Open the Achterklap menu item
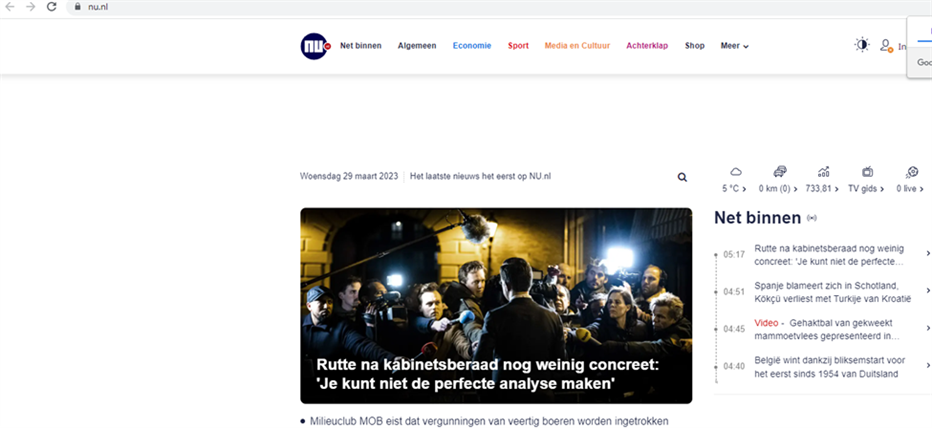This screenshot has height=428, width=932. pyautogui.click(x=647, y=46)
